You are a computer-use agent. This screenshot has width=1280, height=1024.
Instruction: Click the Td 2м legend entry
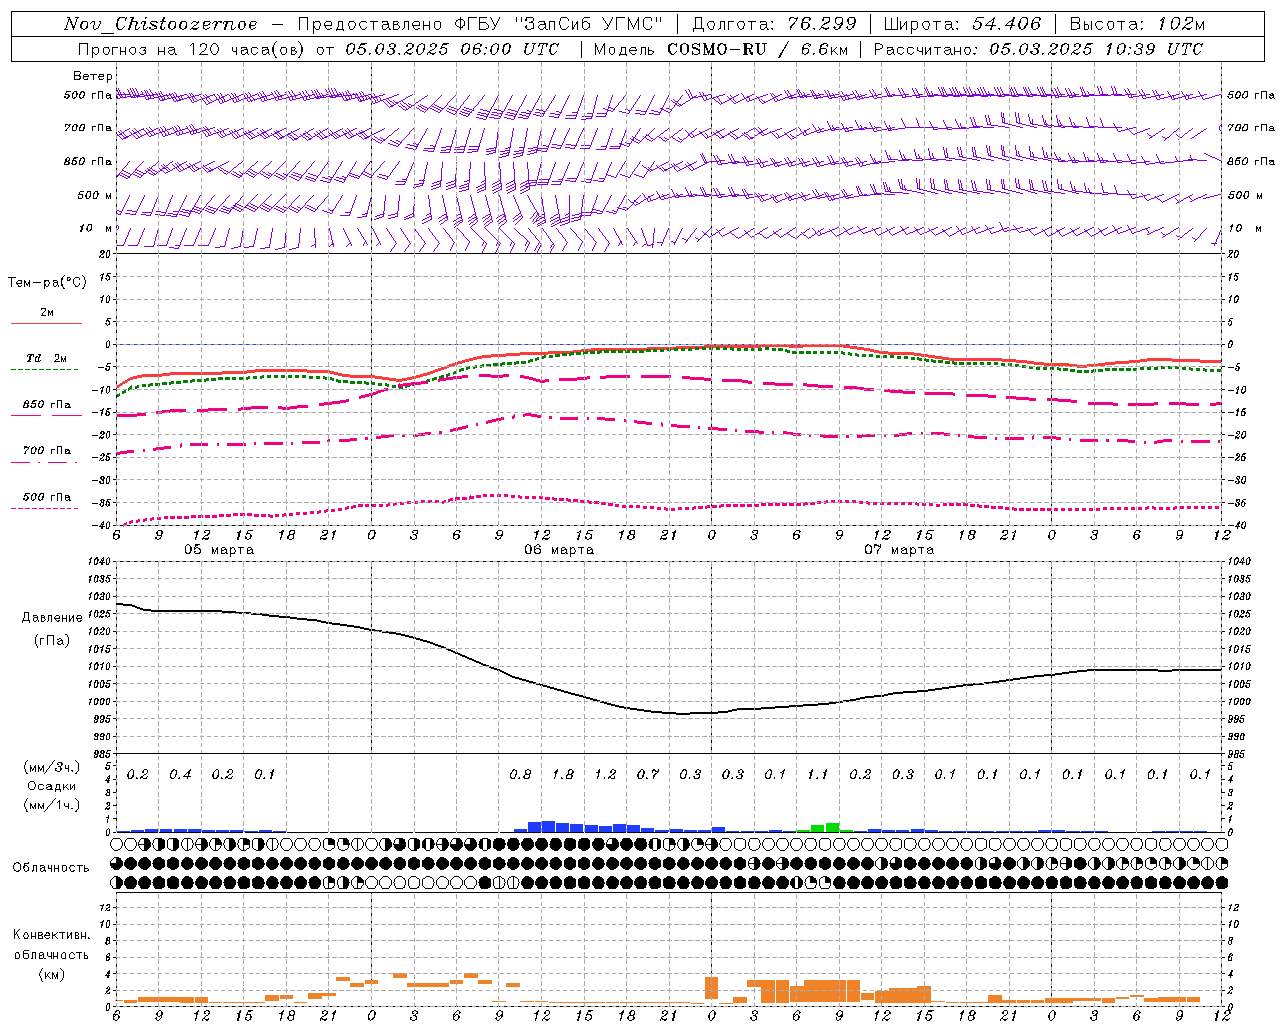coord(47,358)
